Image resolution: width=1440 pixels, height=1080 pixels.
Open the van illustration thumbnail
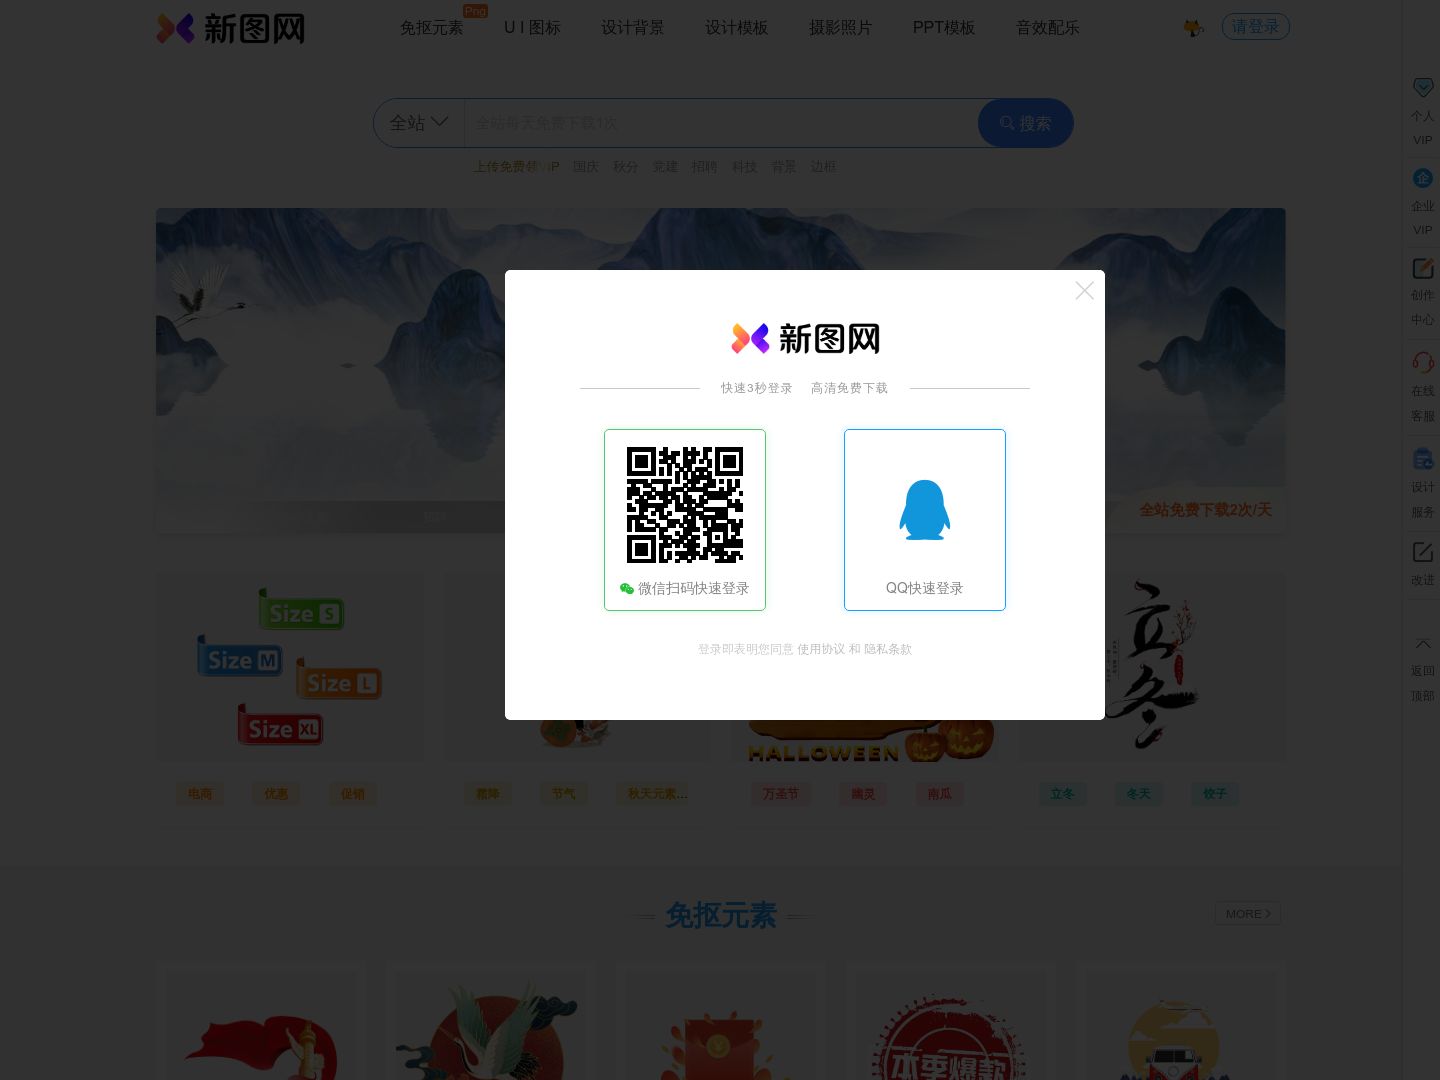point(1181,1022)
